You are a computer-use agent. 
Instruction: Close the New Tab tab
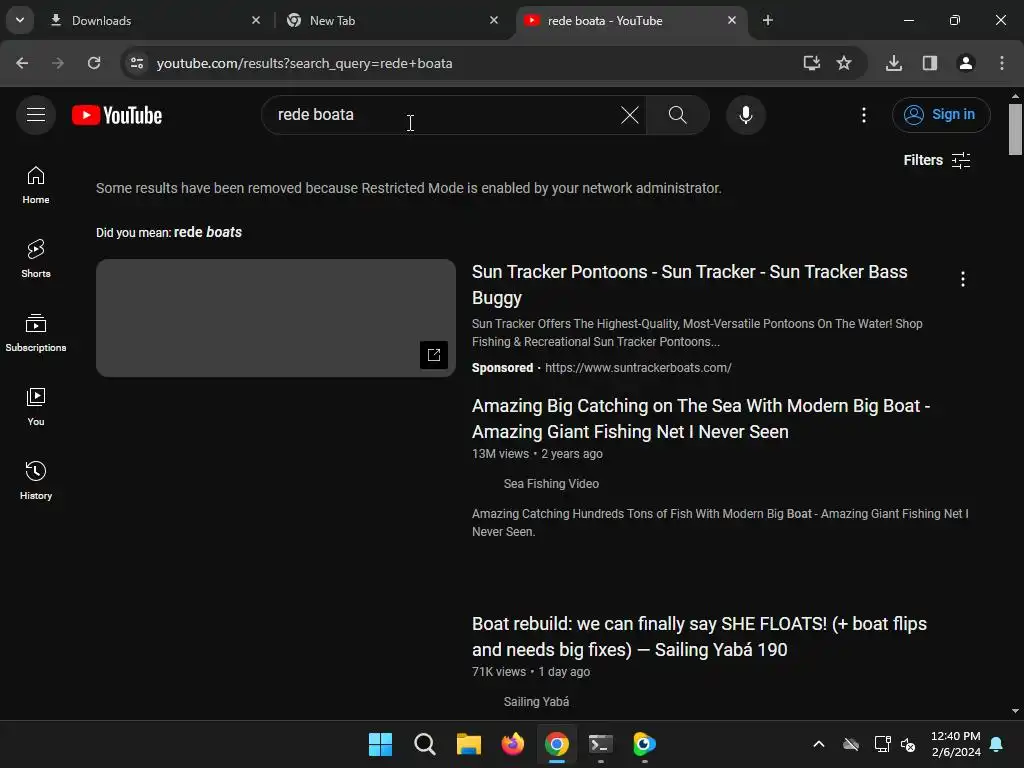click(x=494, y=20)
